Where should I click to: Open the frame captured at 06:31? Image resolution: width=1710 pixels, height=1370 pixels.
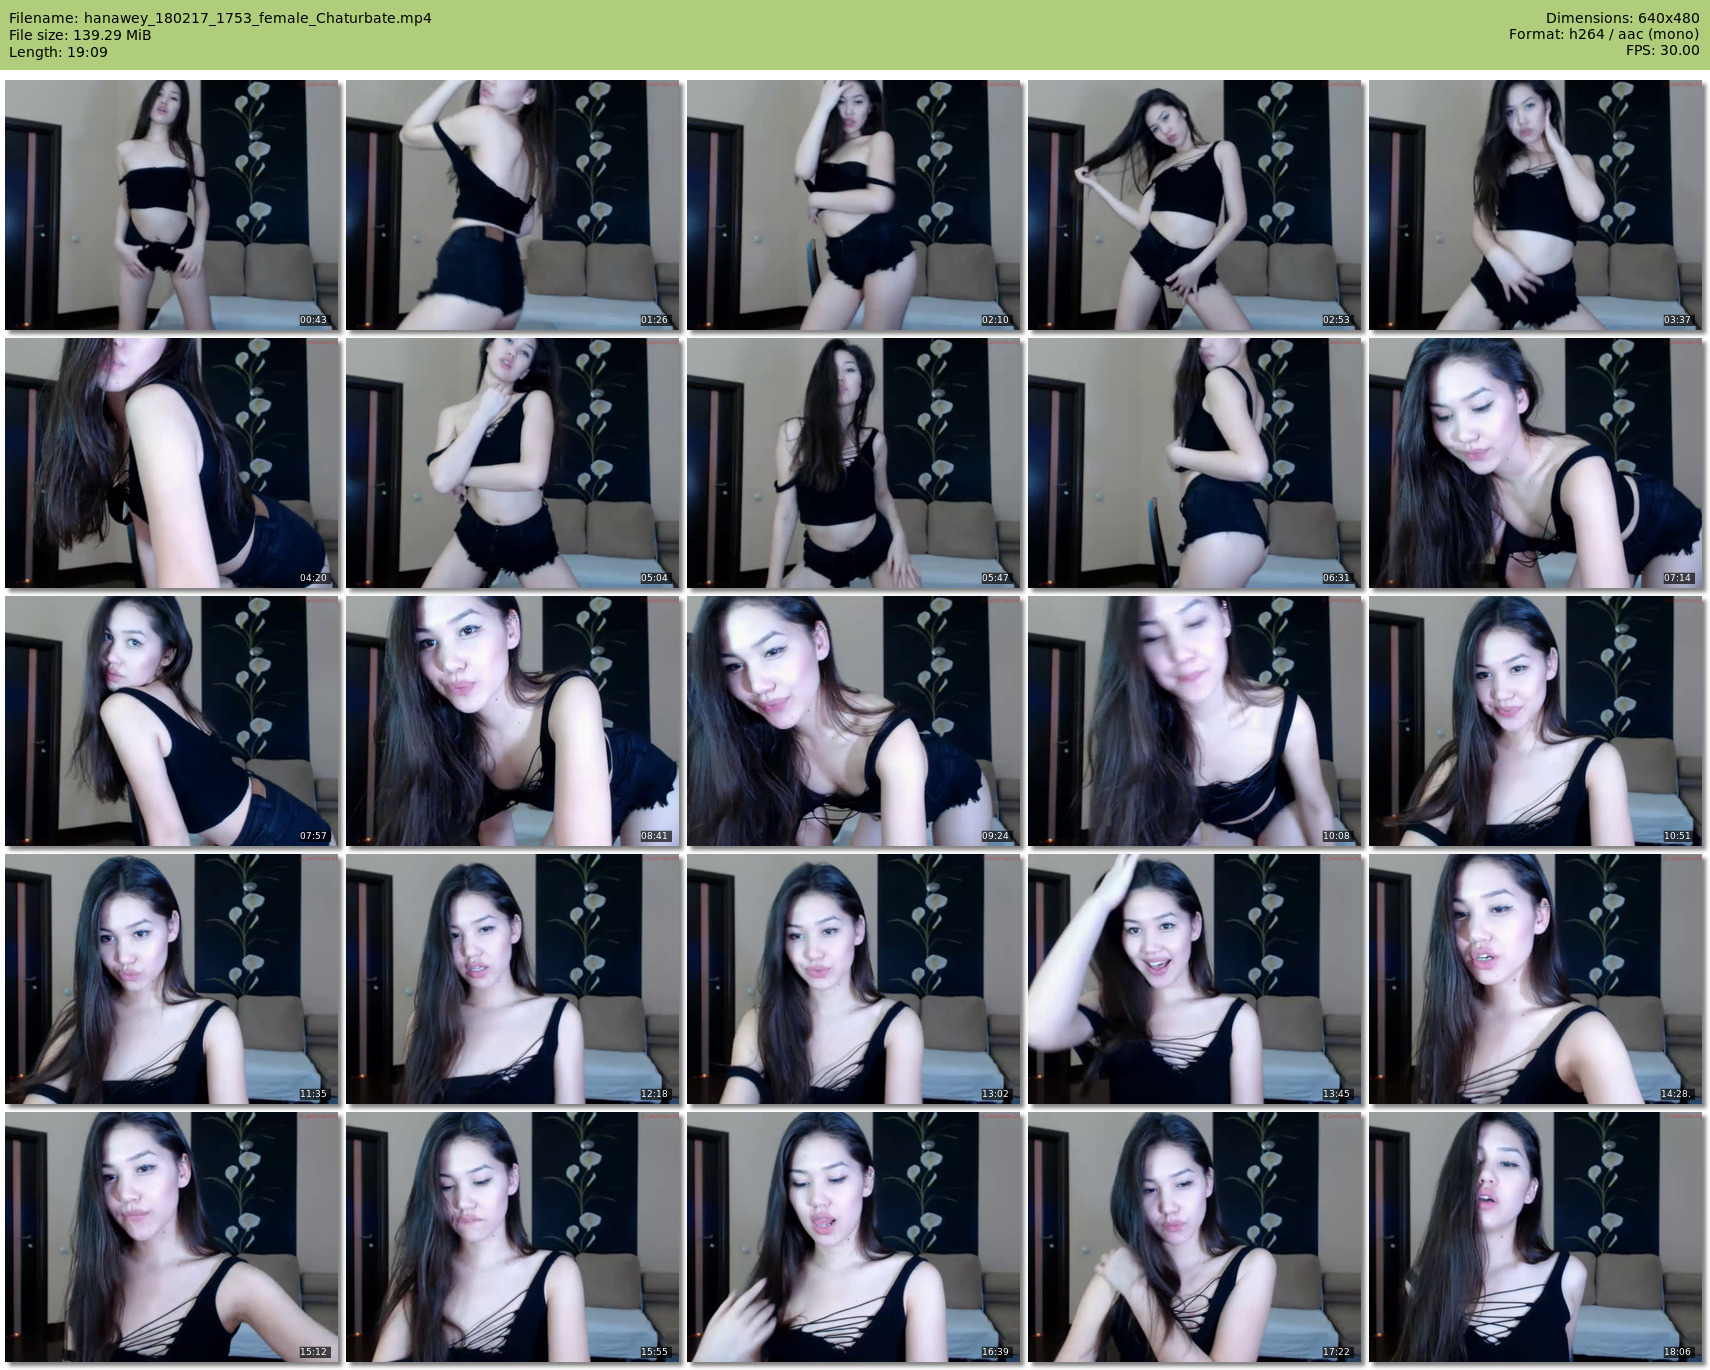[1194, 463]
